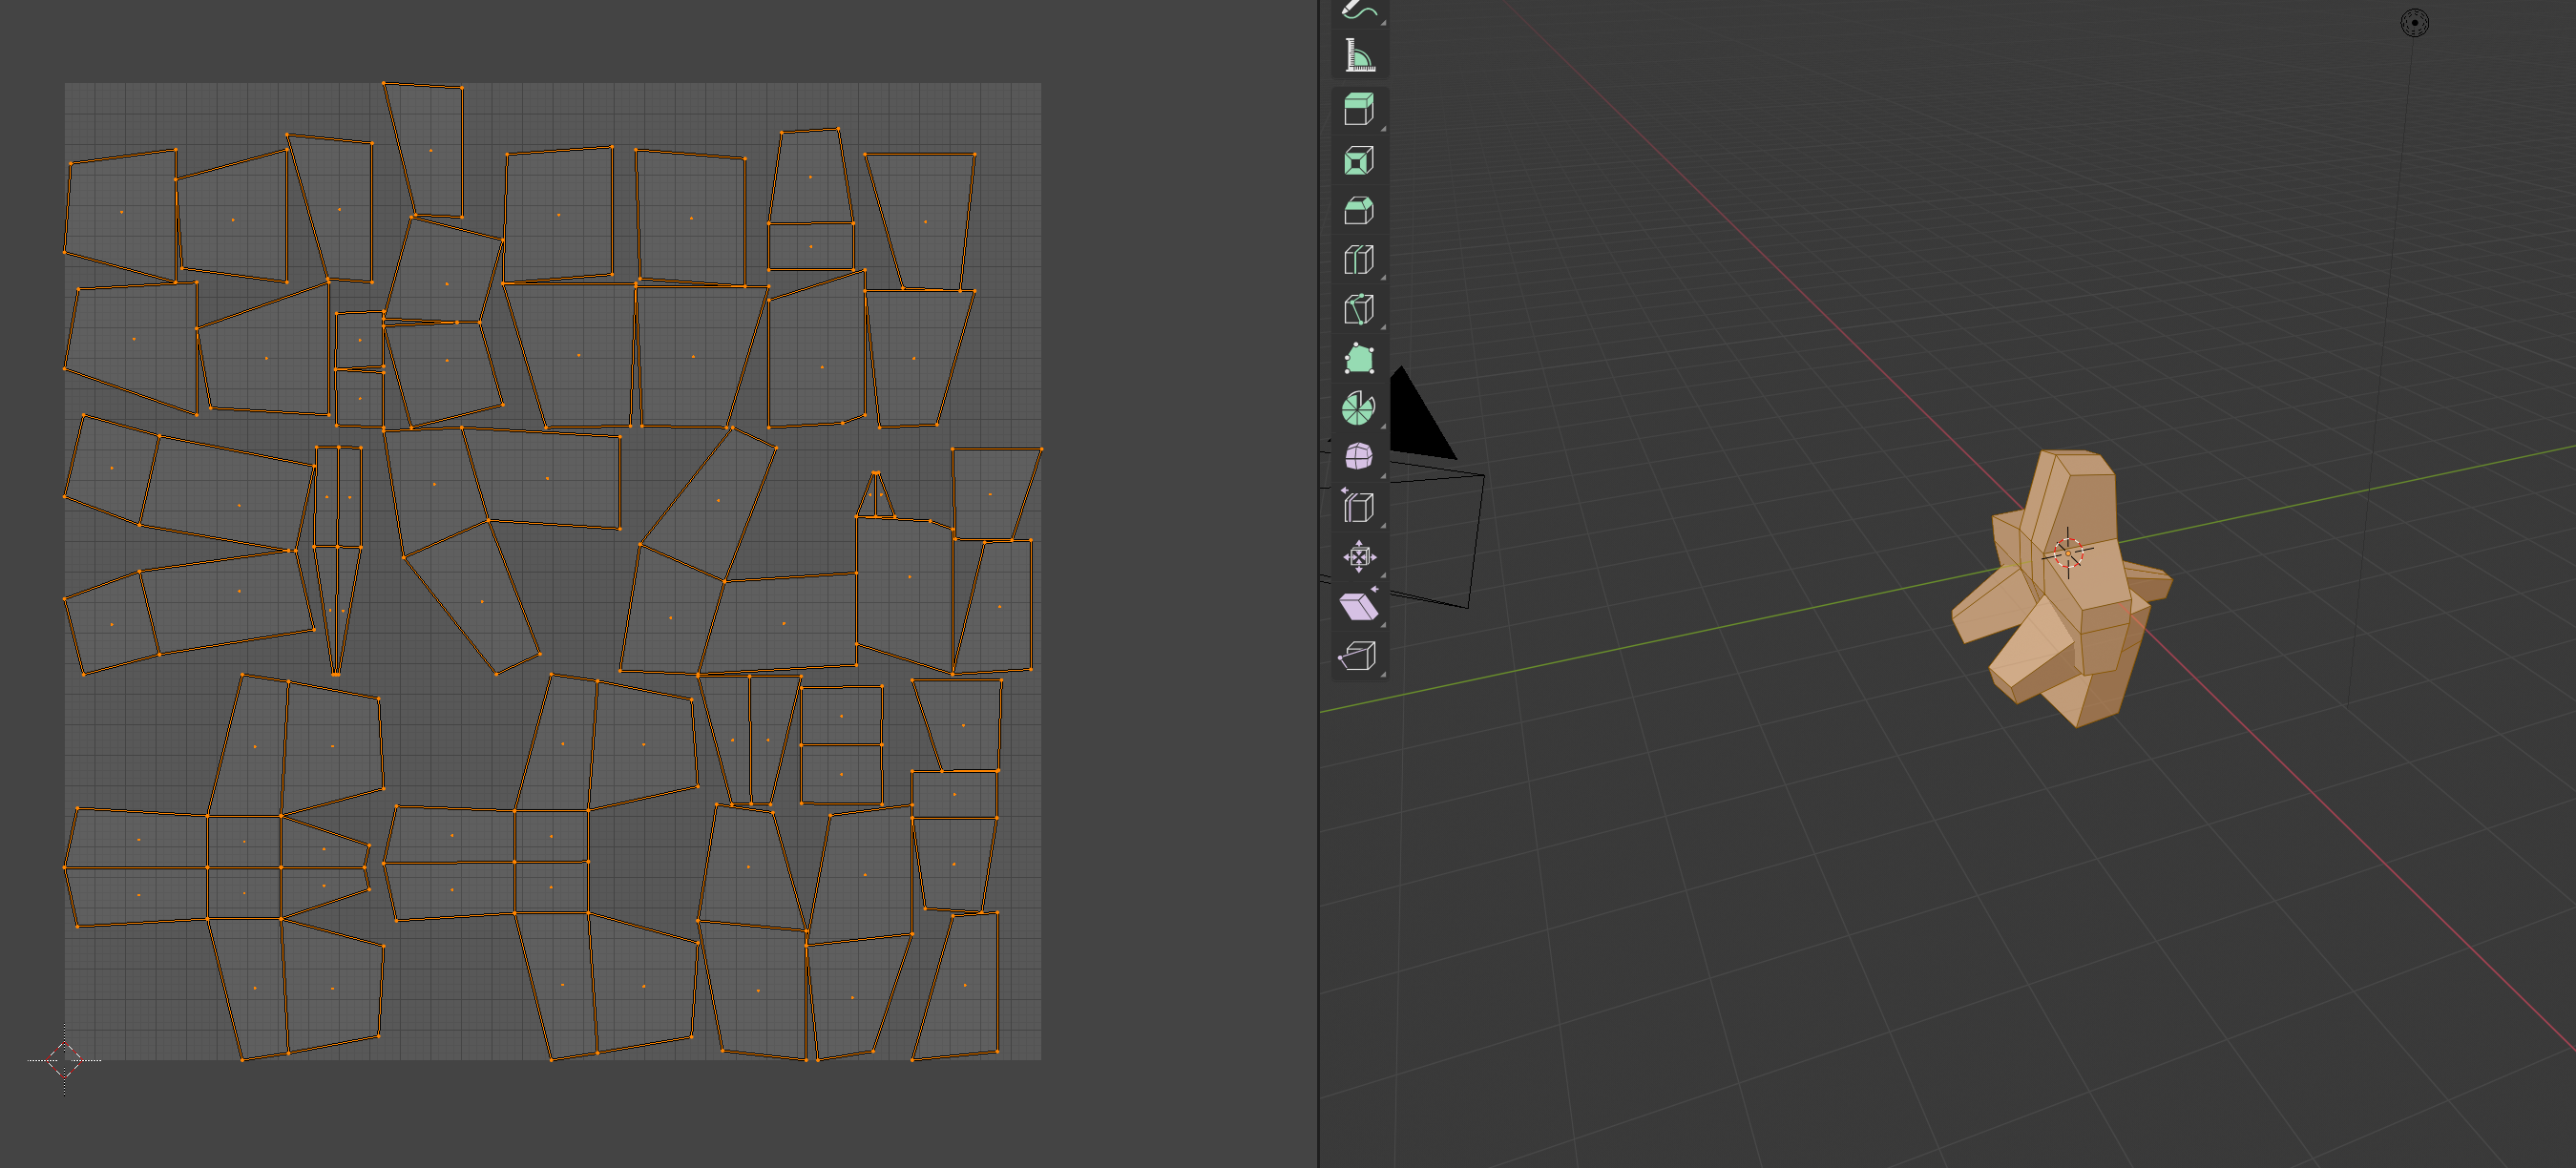
Task: Choose the Shear tool
Action: (1358, 607)
